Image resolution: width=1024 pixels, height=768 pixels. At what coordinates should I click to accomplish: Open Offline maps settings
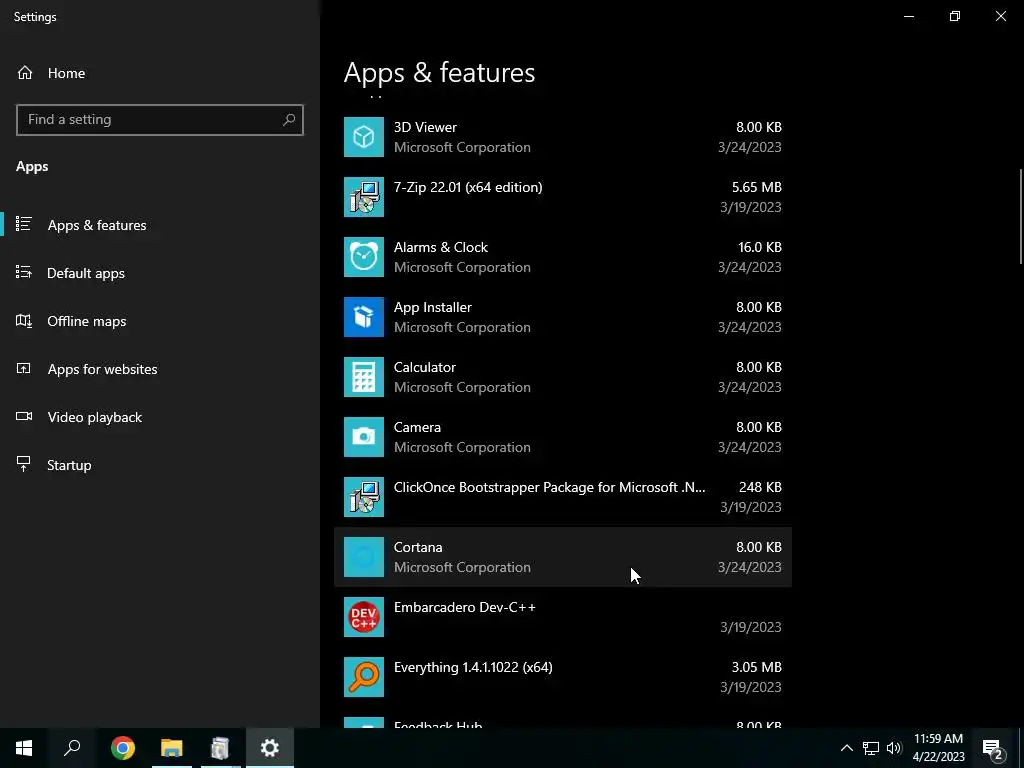coord(160,321)
